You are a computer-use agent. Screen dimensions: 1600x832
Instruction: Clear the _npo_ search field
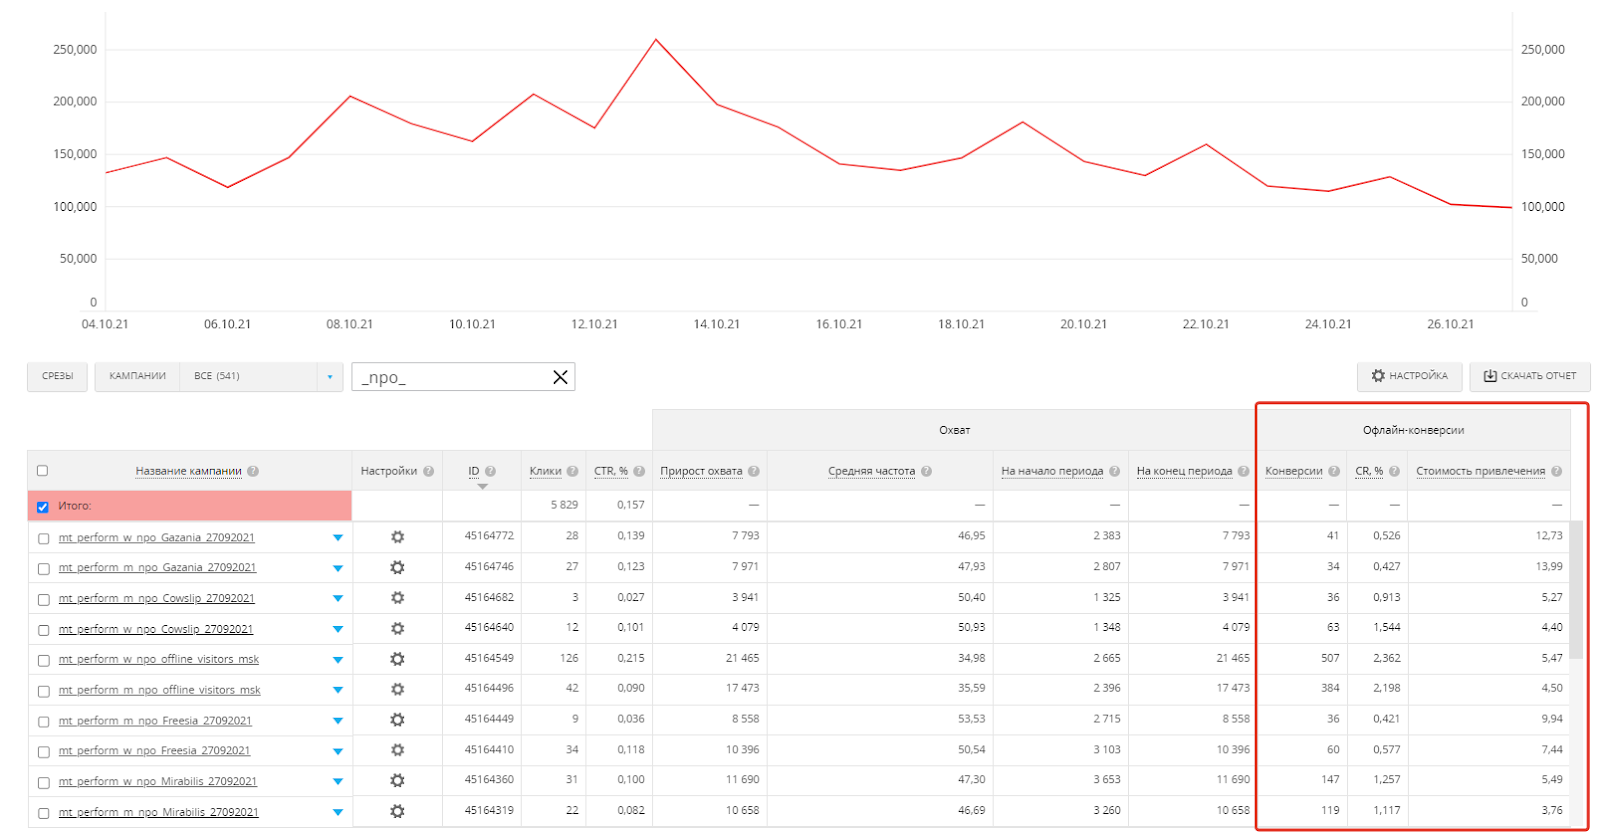pyautogui.click(x=560, y=377)
